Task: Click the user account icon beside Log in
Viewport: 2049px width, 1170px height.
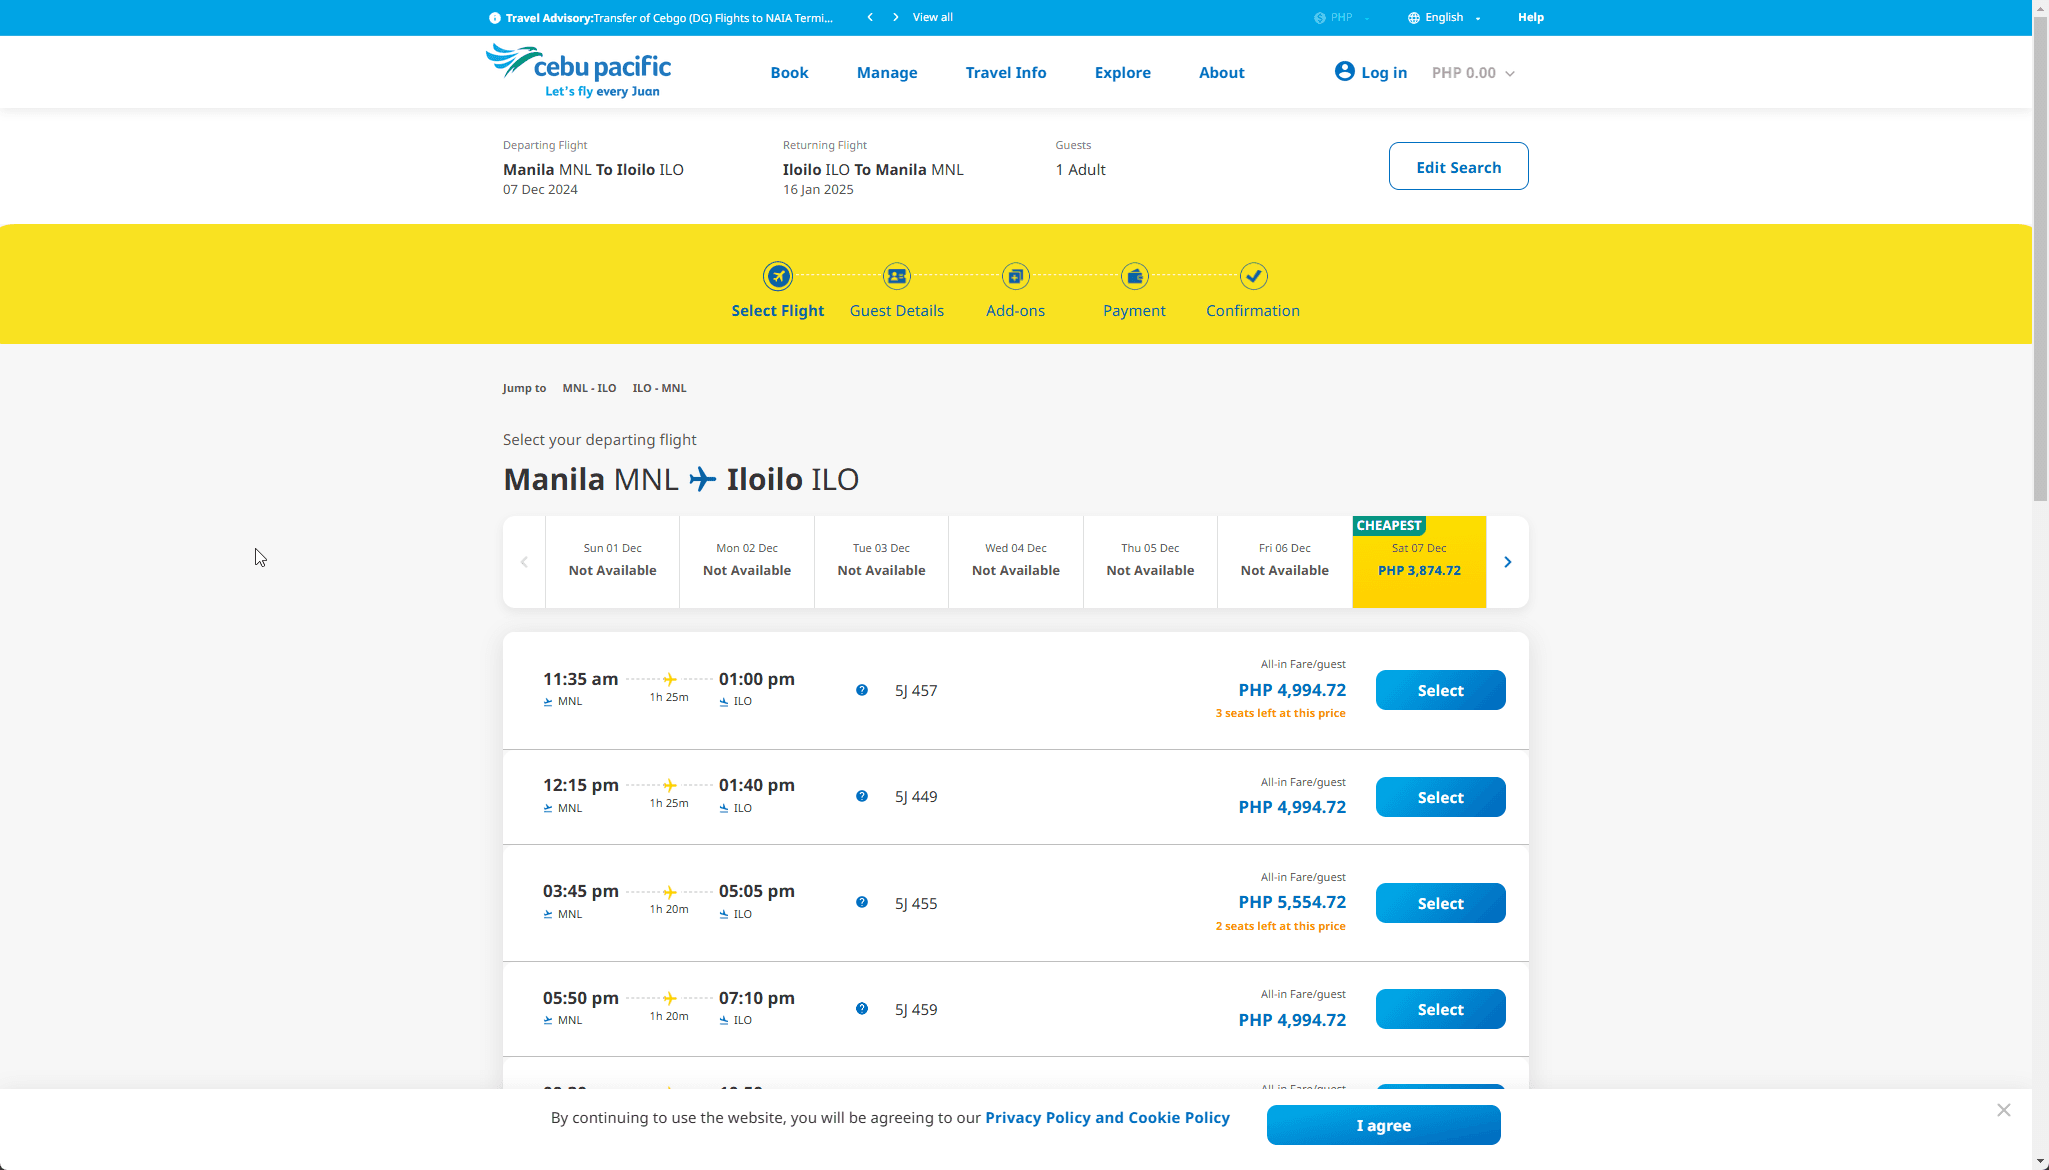Action: (x=1344, y=71)
